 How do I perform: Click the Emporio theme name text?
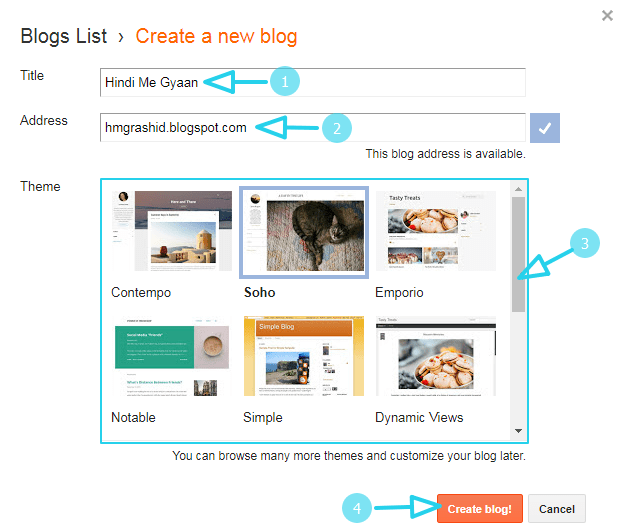(x=399, y=292)
